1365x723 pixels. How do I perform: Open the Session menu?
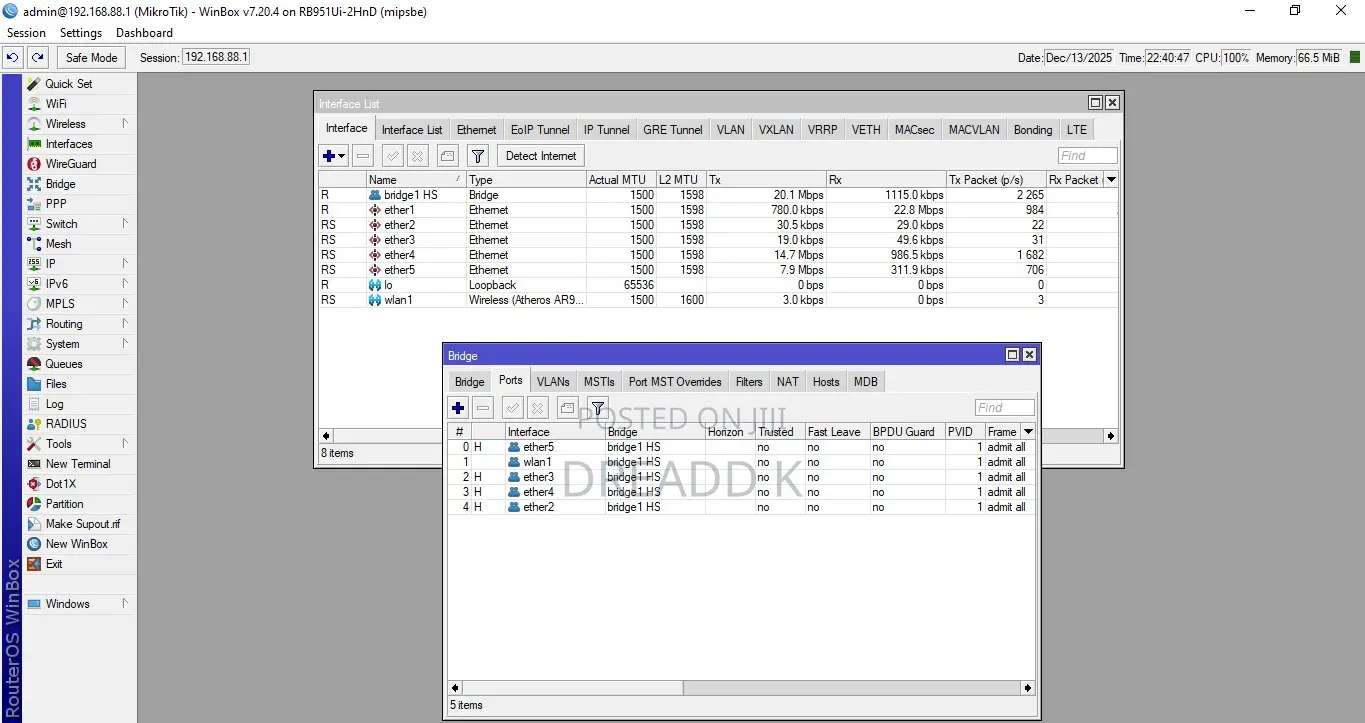pos(26,33)
